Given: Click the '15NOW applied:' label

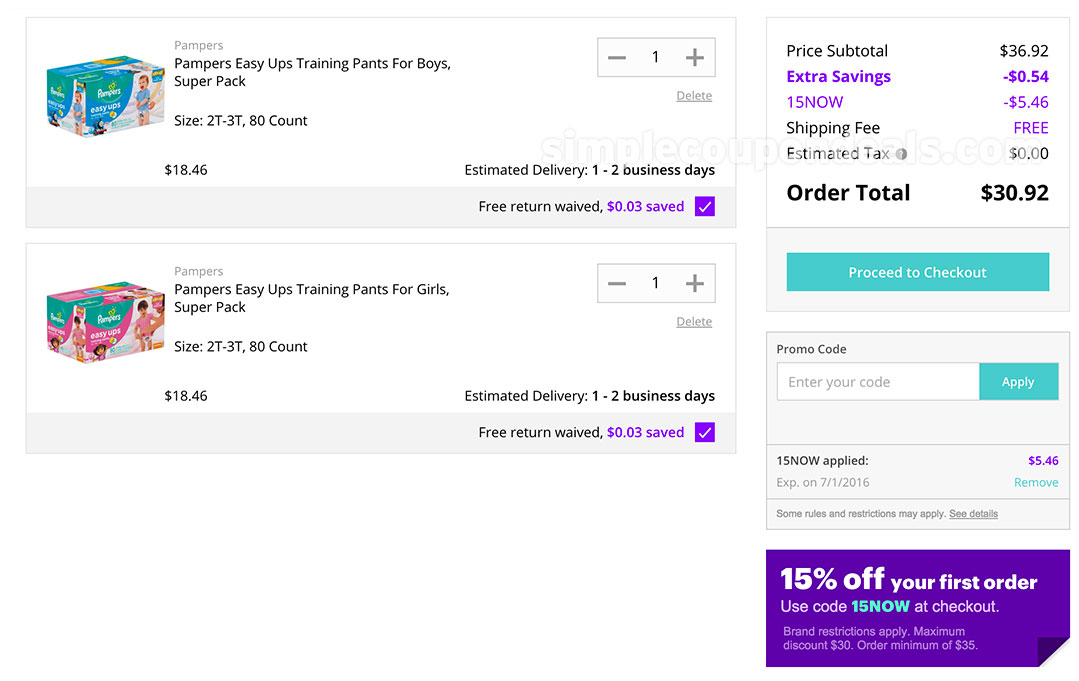Looking at the screenshot, I should [822, 461].
